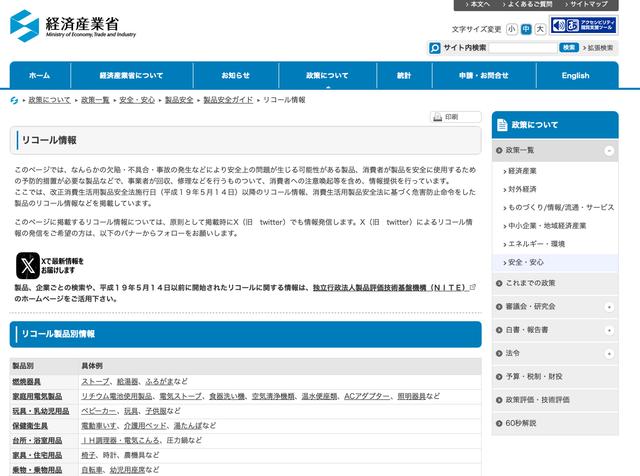Open the リチウム電池使用製品 recall link
This screenshot has width=640, height=476.
point(112,396)
